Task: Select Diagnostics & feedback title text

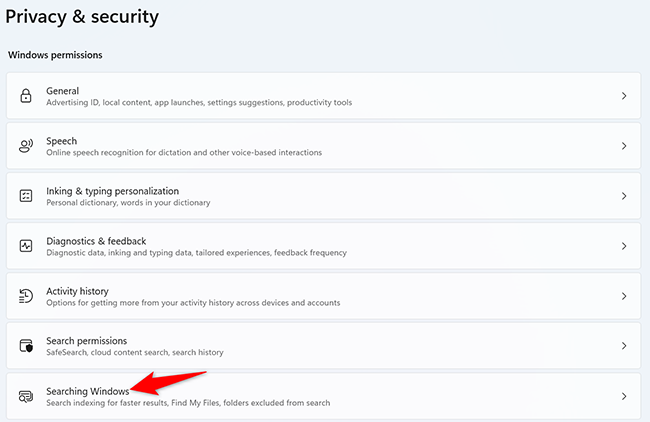Action: tap(96, 240)
